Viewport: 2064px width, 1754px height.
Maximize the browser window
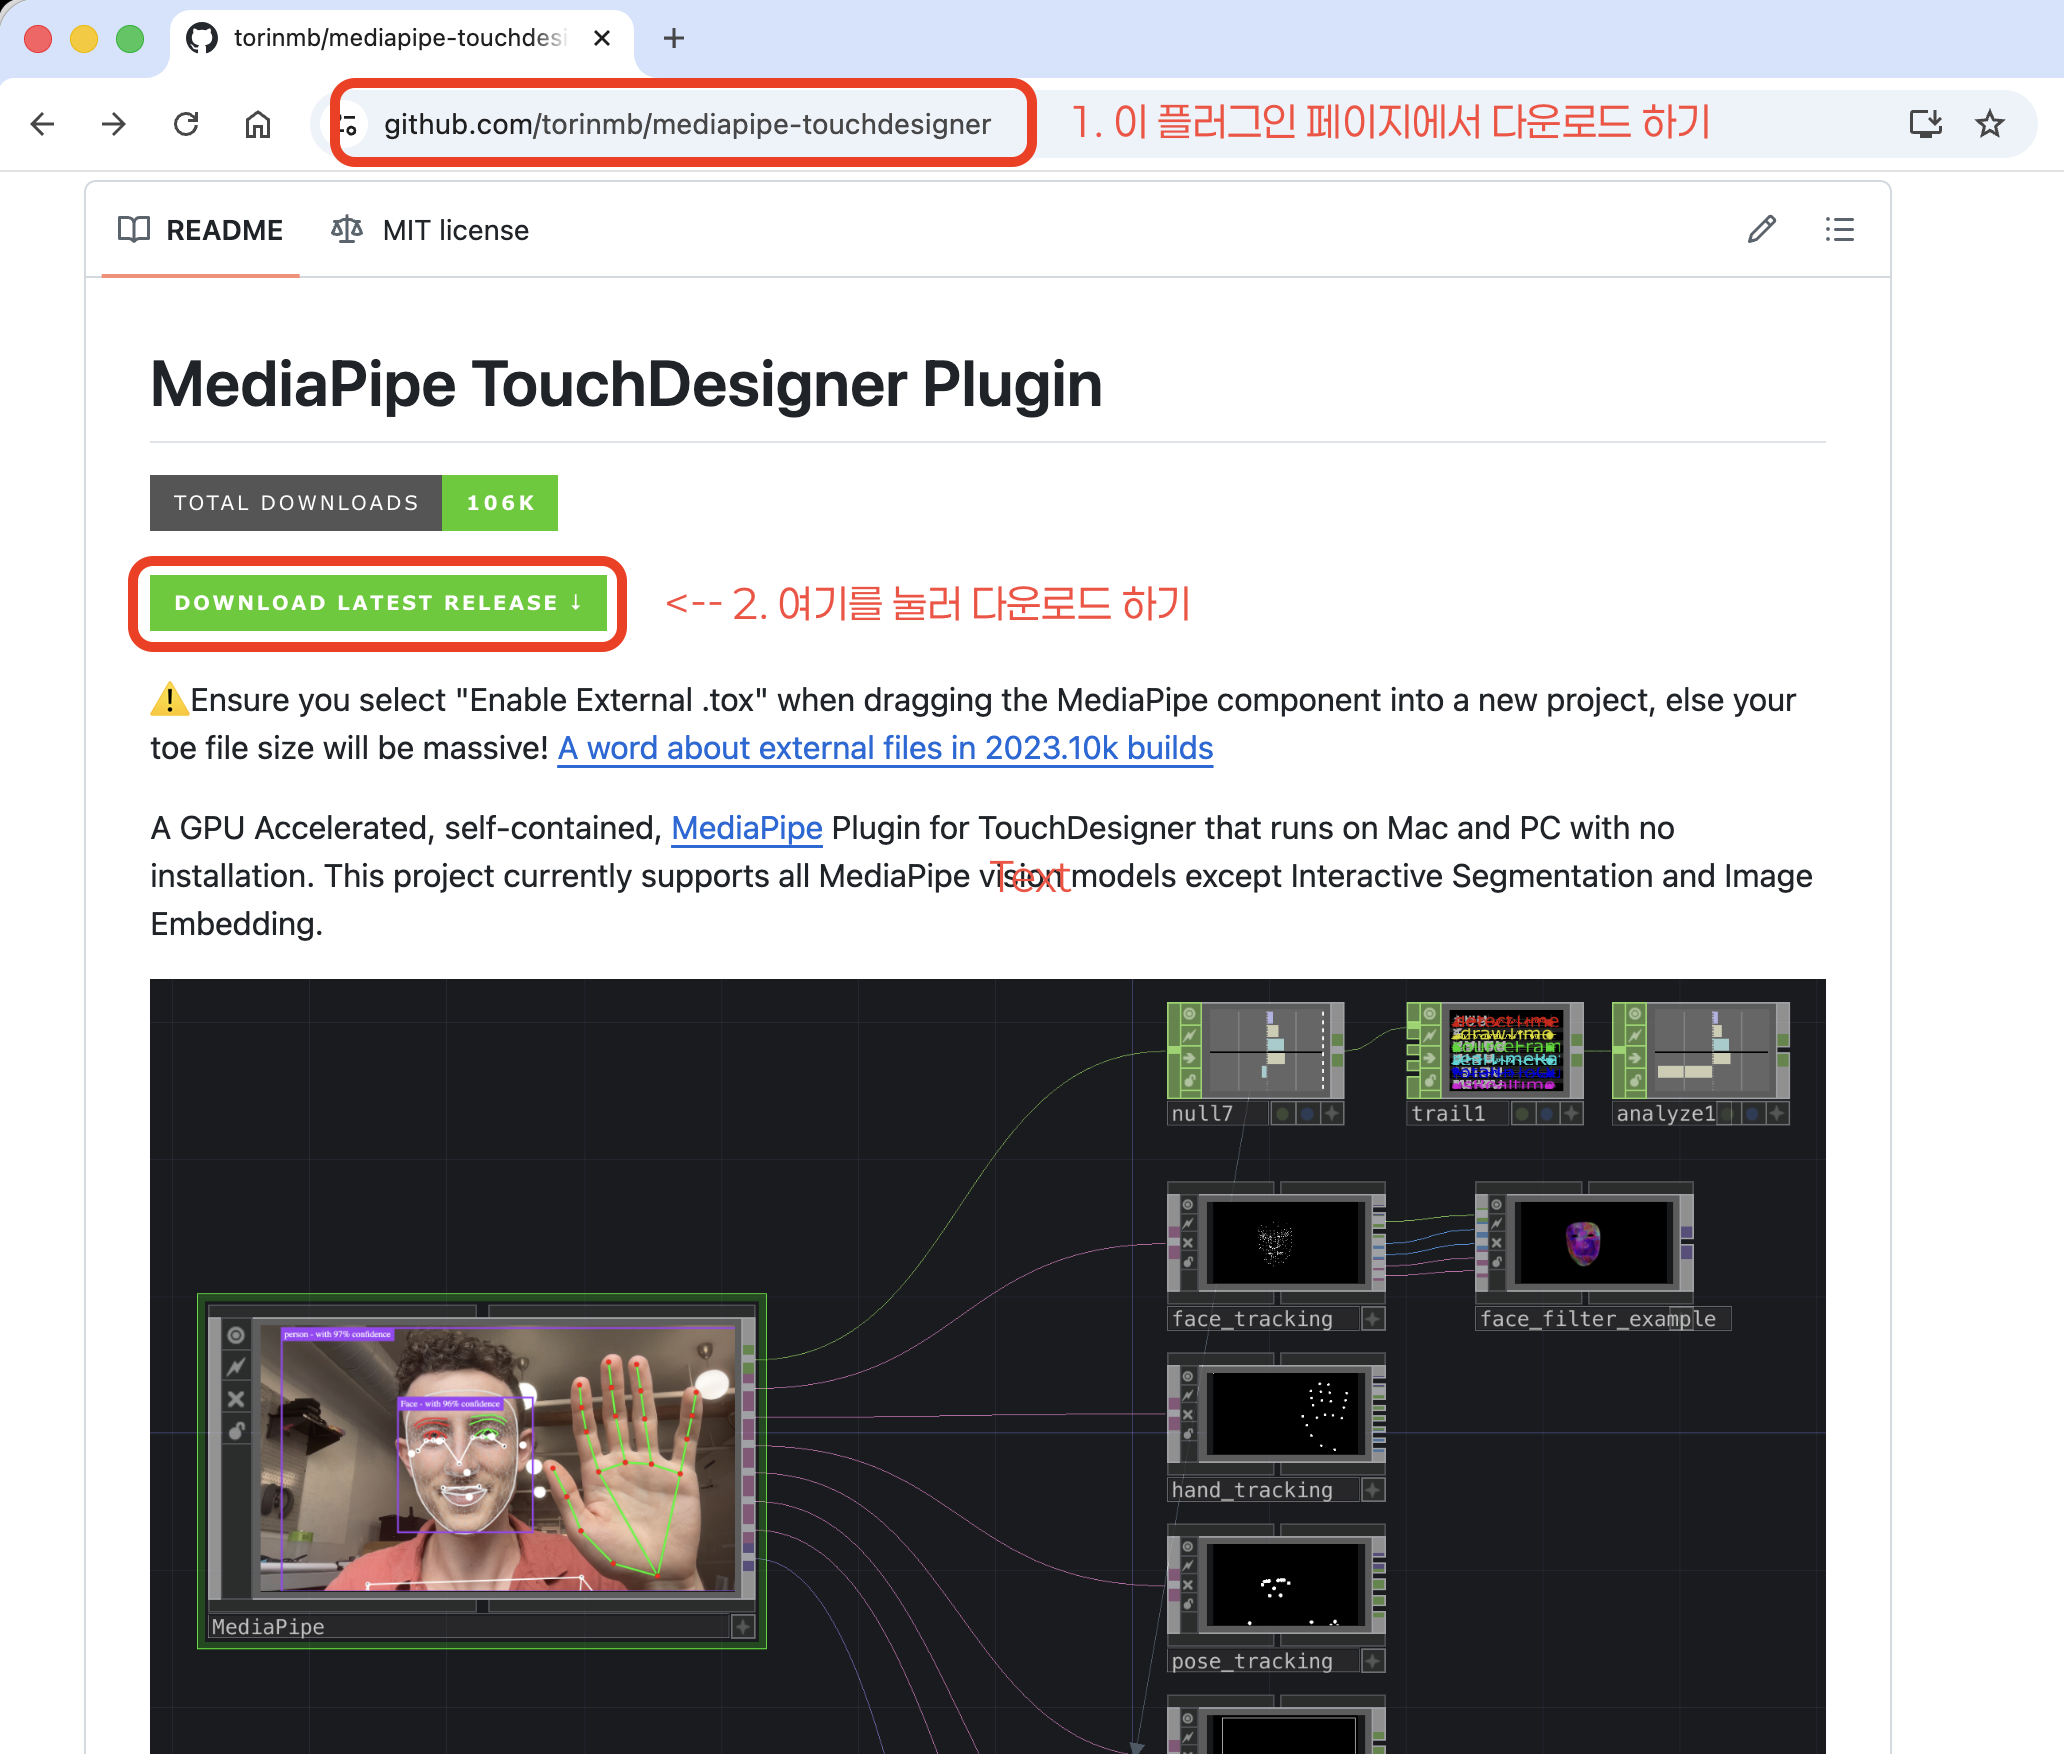click(130, 39)
